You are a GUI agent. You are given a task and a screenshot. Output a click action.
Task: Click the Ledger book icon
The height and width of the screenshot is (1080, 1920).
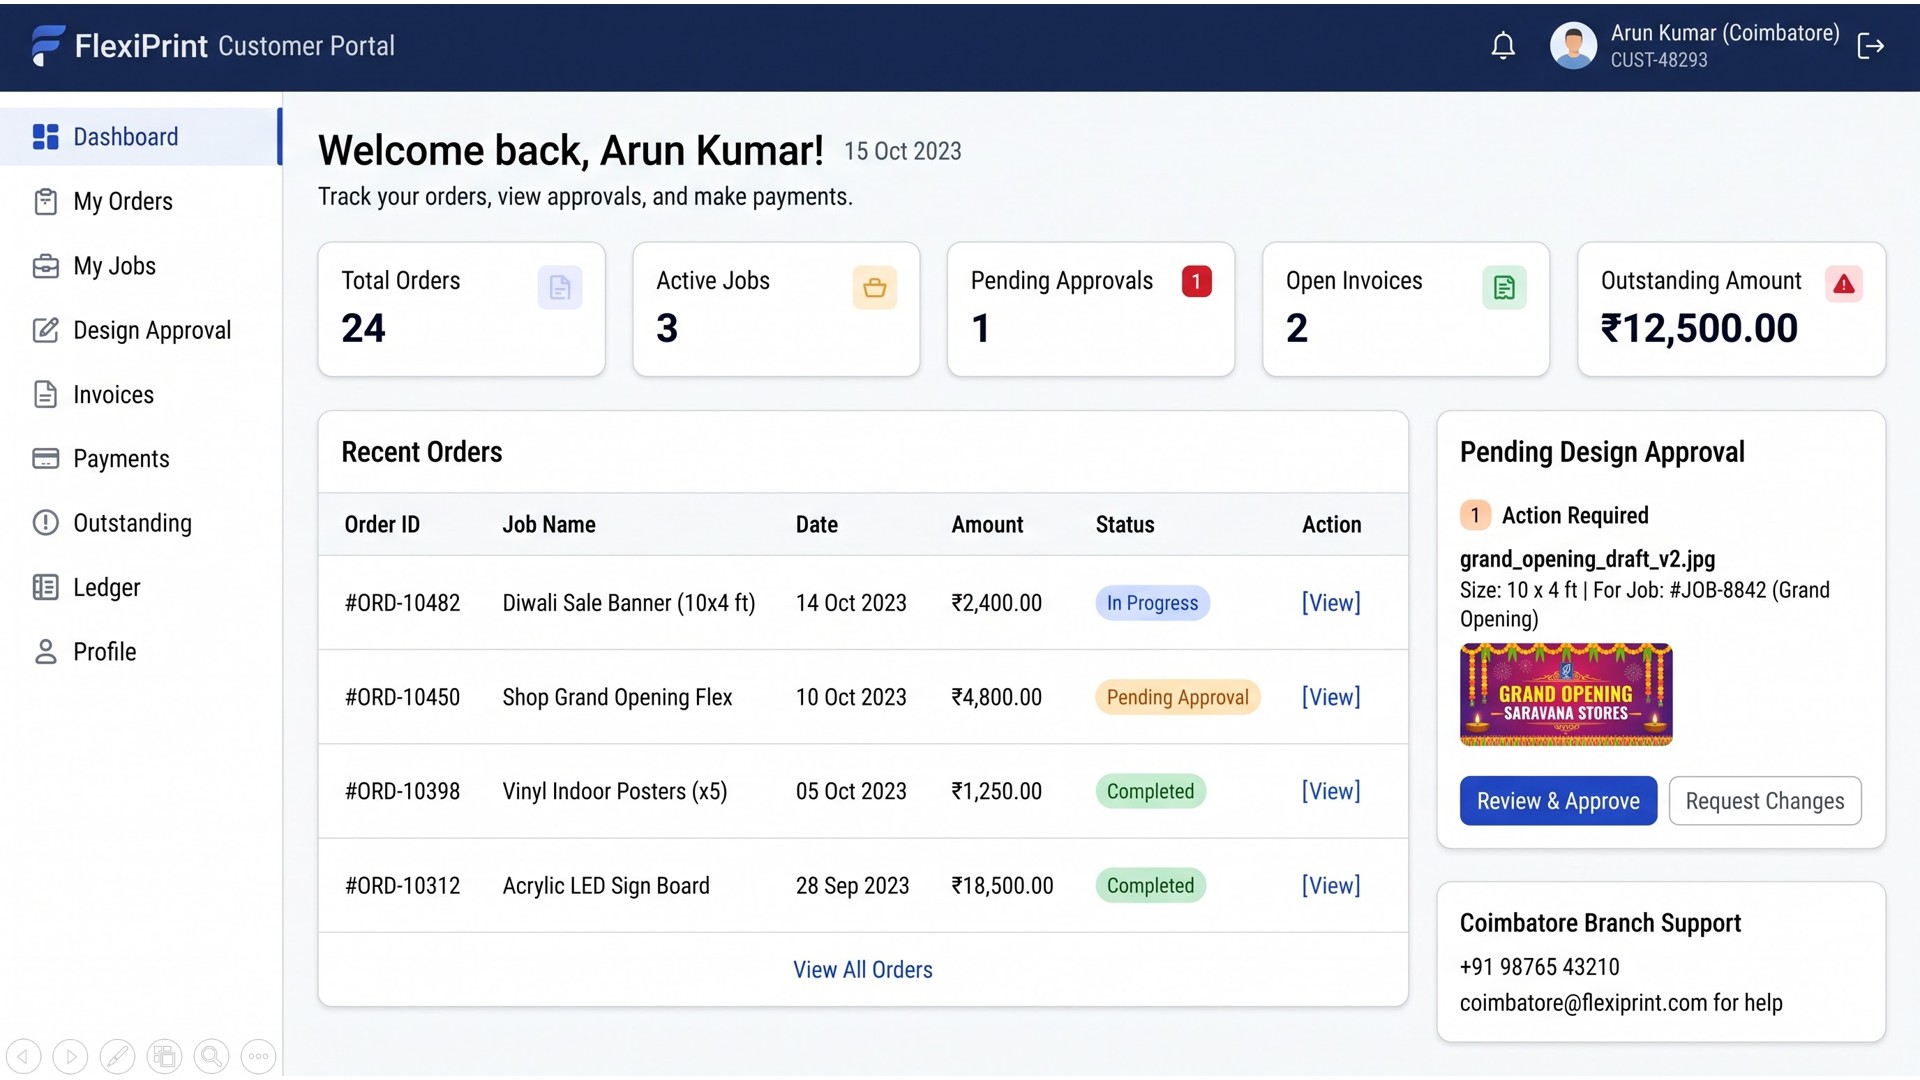click(x=46, y=587)
